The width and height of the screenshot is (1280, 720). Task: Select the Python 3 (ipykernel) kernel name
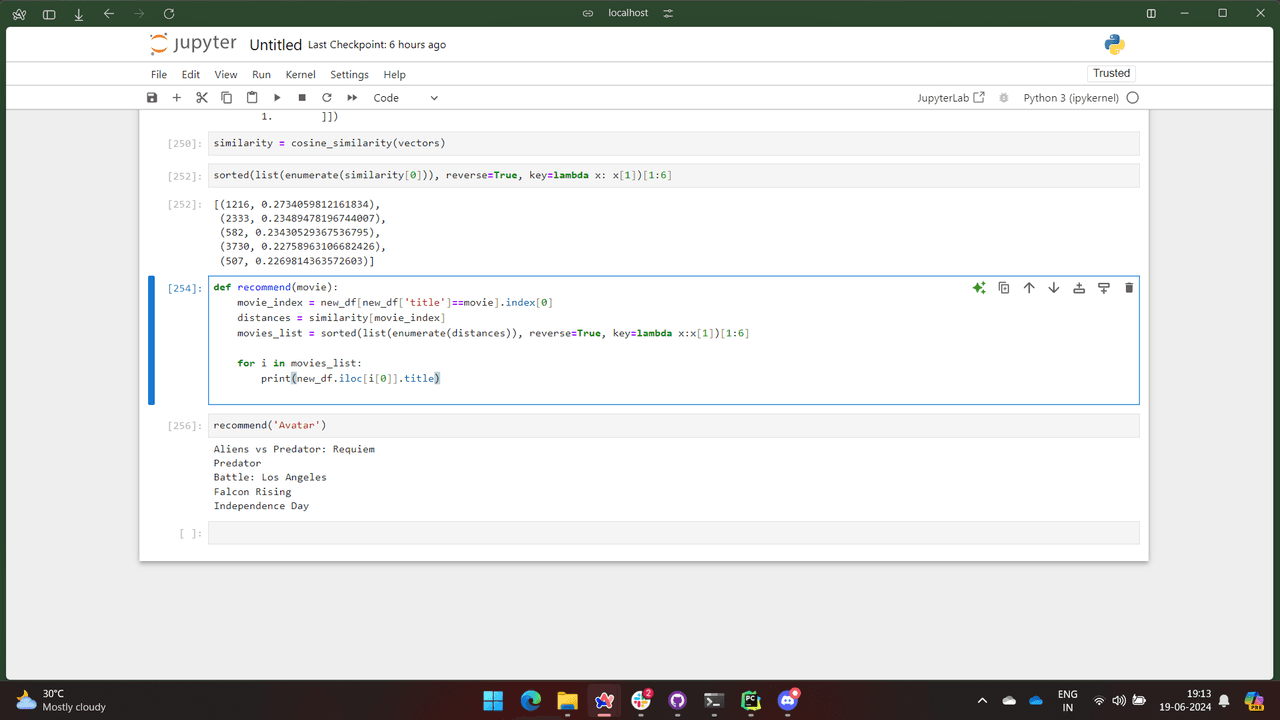point(1070,98)
